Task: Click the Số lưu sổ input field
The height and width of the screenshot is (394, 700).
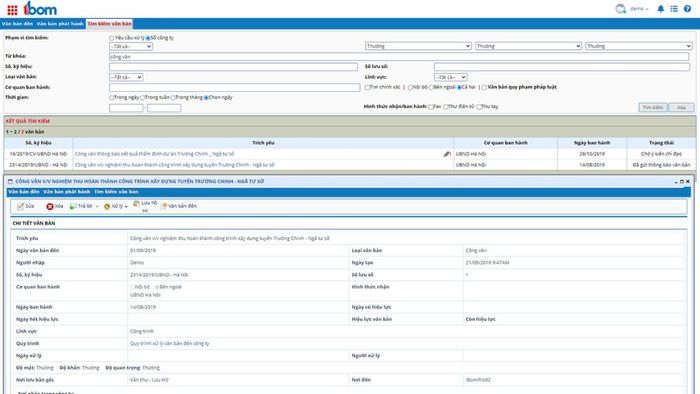Action: [x=562, y=67]
